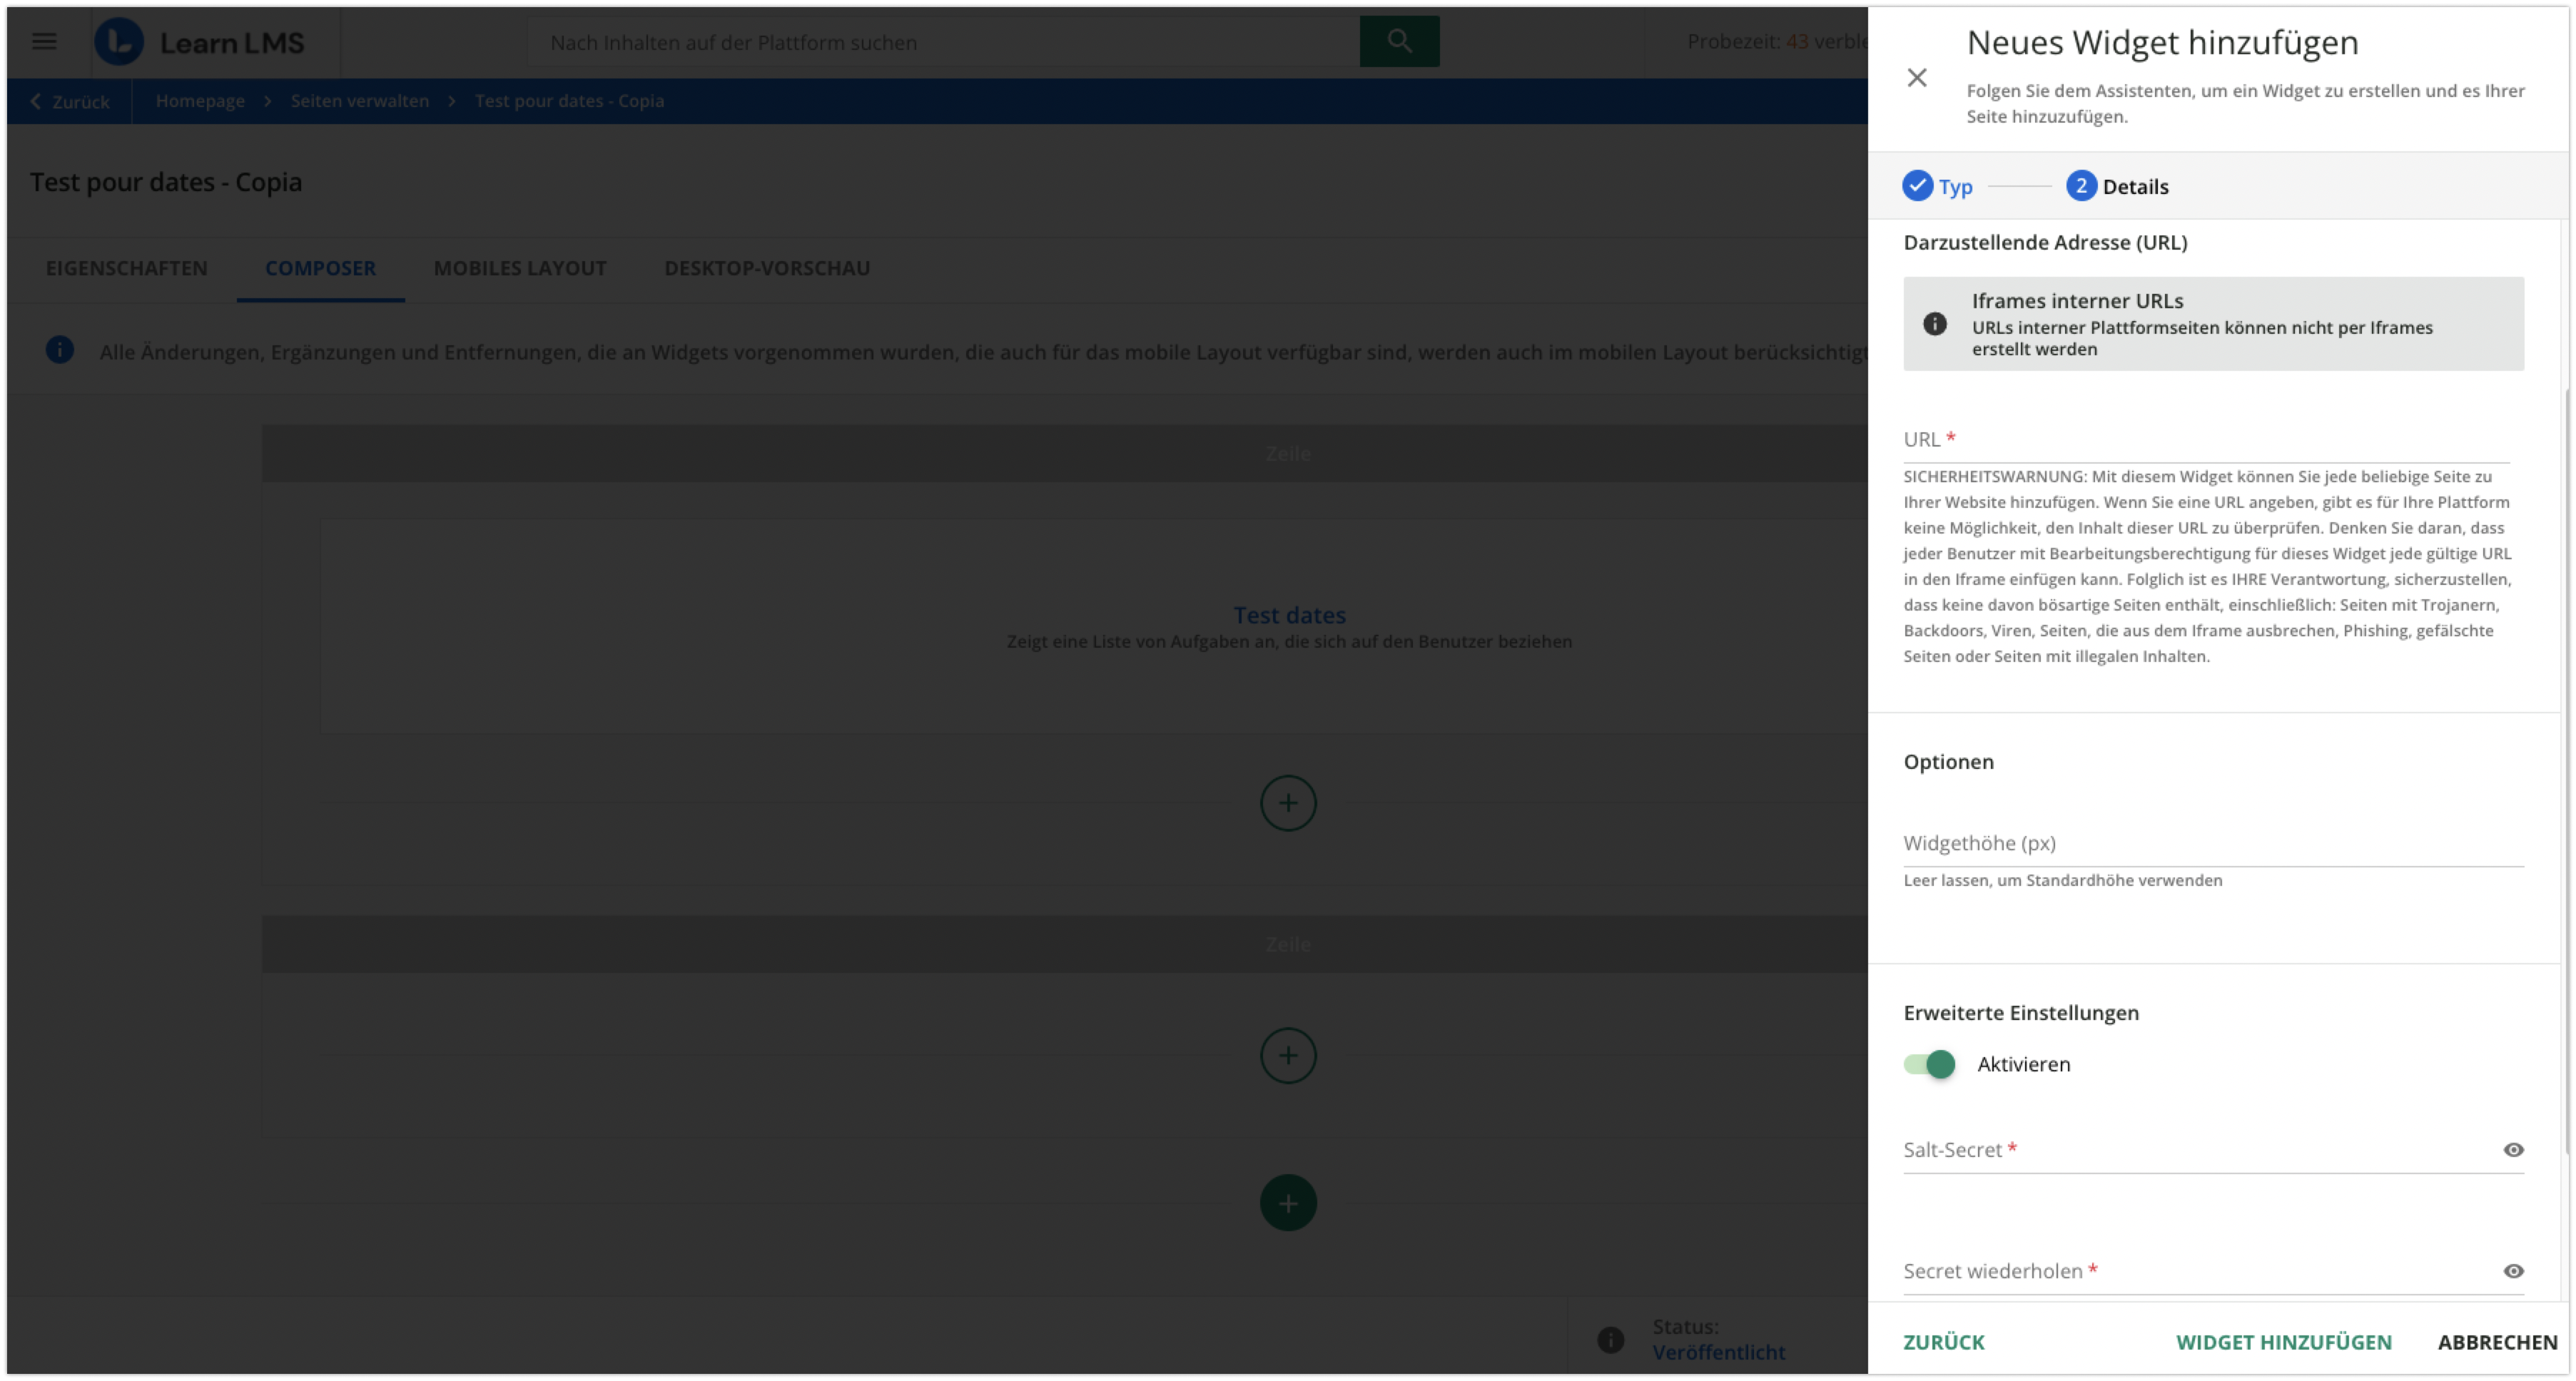Click Test pour dates - Copia breadcrumb
Viewport: 2576px width, 1381px height.
(569, 101)
